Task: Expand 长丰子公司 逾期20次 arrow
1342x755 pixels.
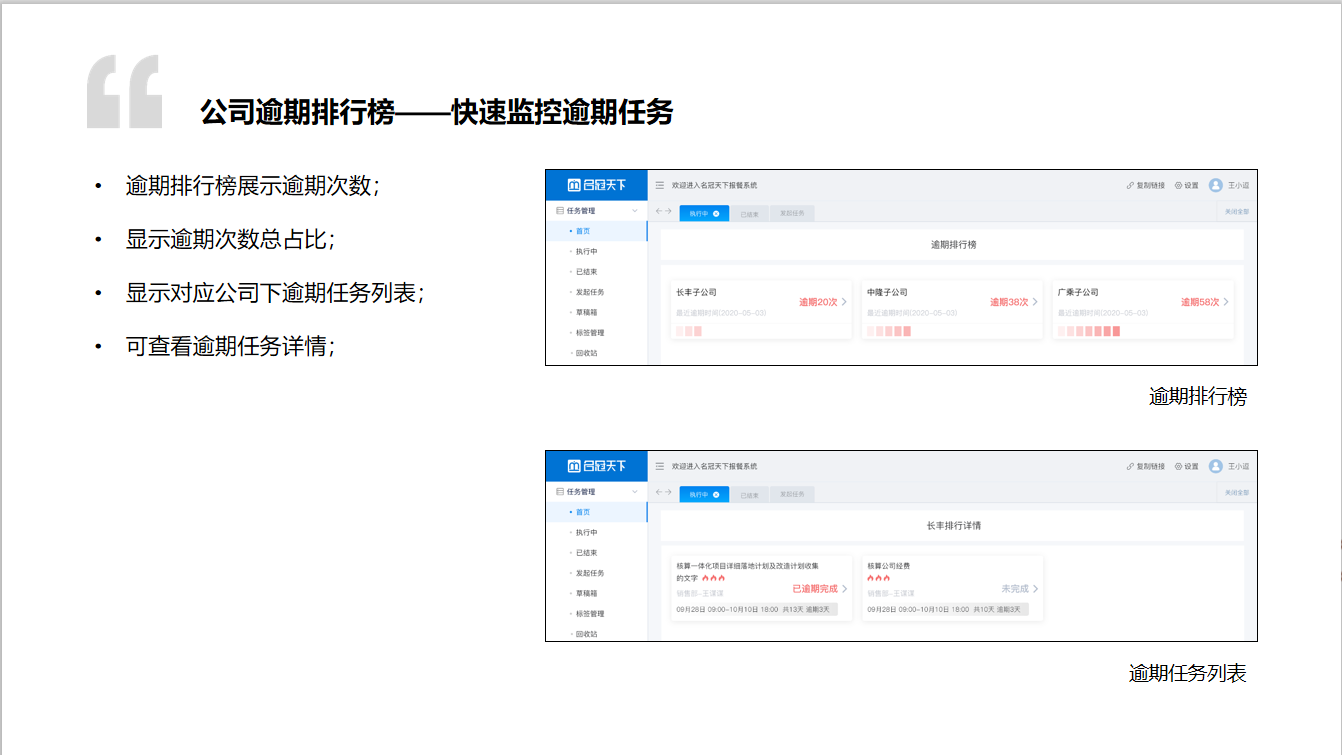Action: point(844,302)
